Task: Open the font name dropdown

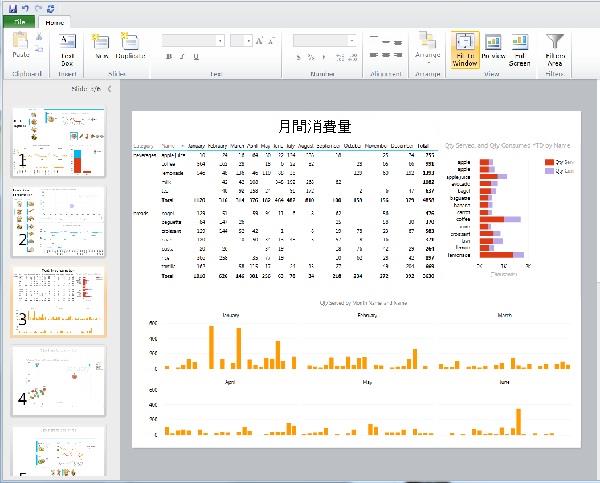Action: coord(220,41)
